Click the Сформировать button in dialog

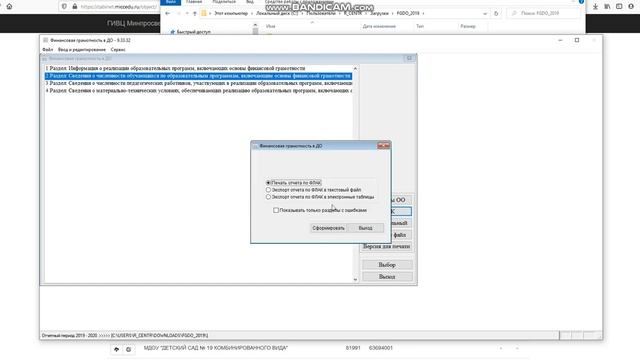tap(328, 228)
